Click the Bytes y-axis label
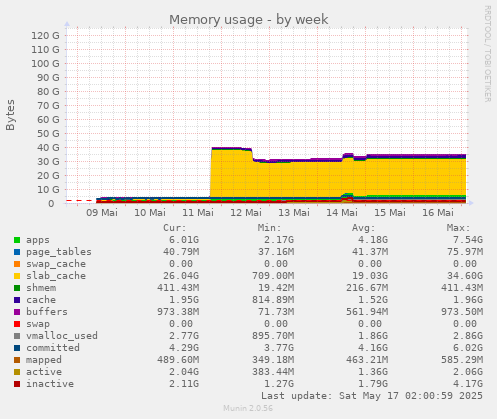This screenshot has height=419, width=497. point(10,115)
